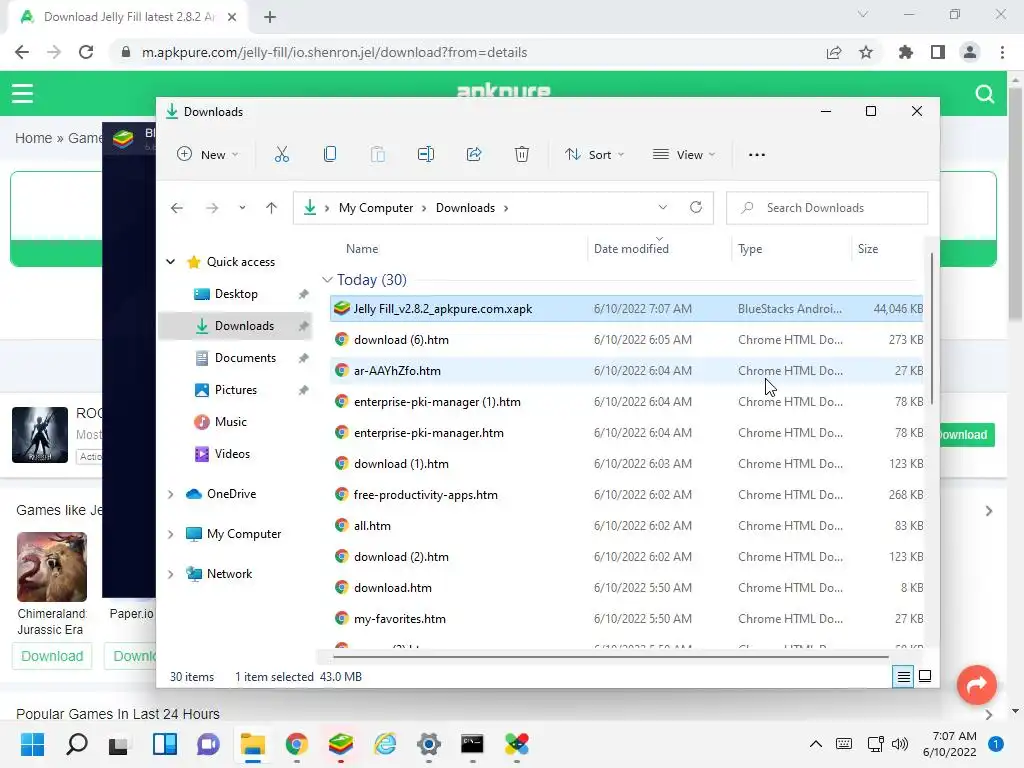This screenshot has height=768, width=1024.
Task: Click the Share icon in Explorer toolbar
Action: pos(474,155)
